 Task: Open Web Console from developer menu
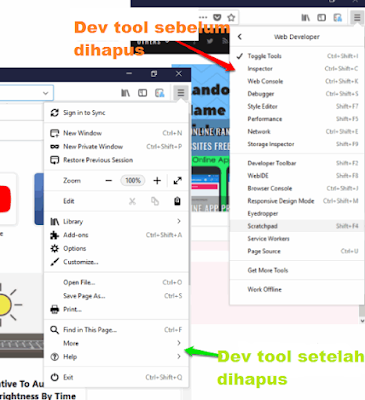tap(297, 81)
